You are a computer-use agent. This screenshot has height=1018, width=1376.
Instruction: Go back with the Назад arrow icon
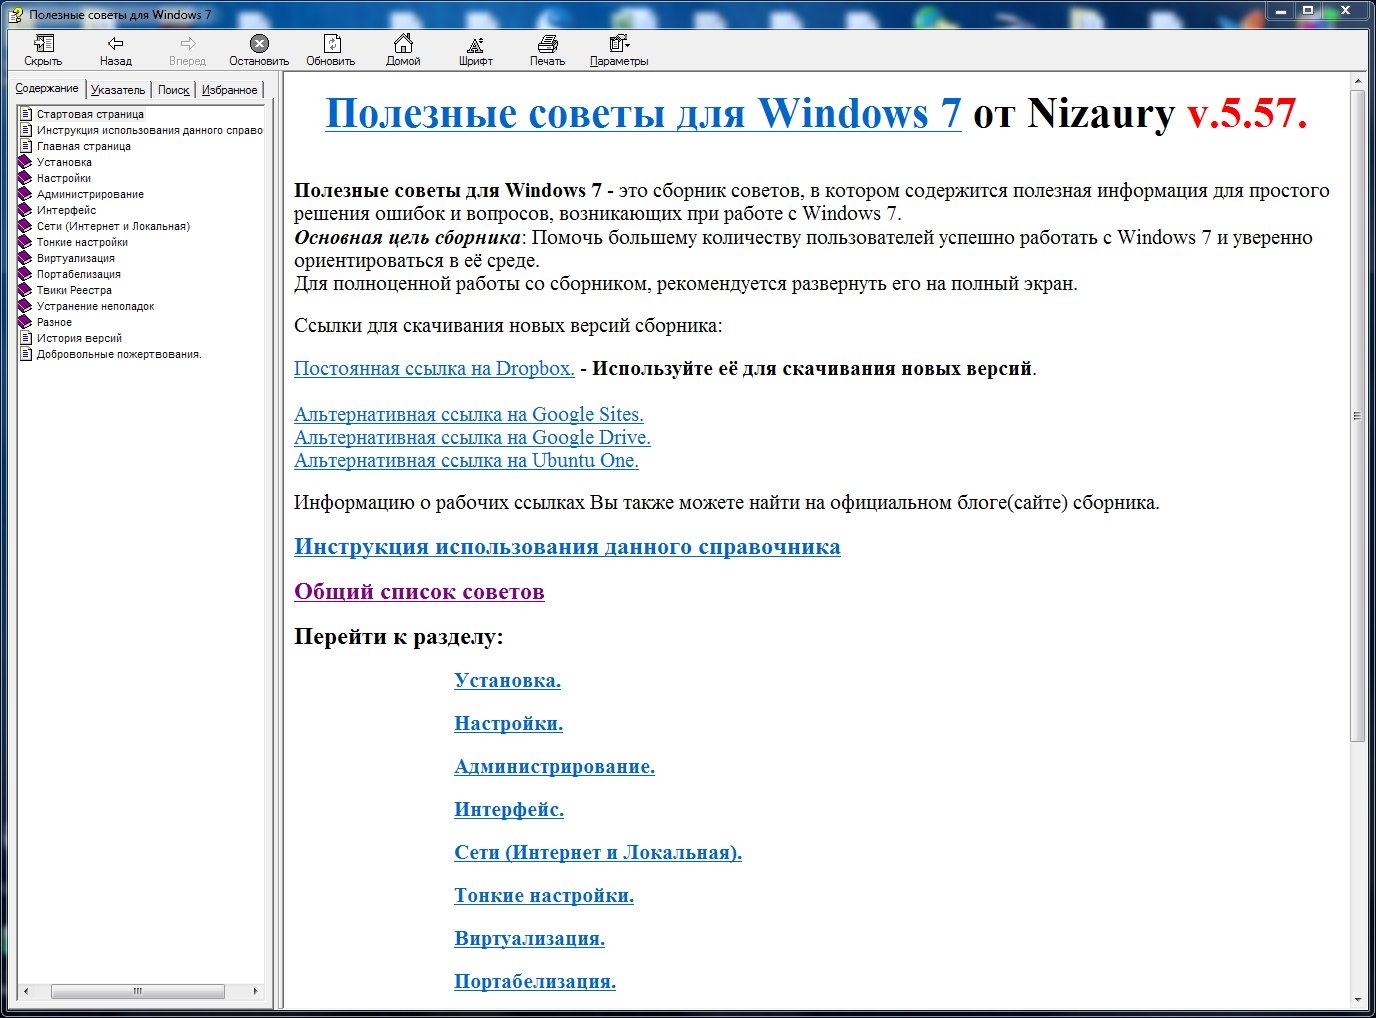(x=115, y=44)
